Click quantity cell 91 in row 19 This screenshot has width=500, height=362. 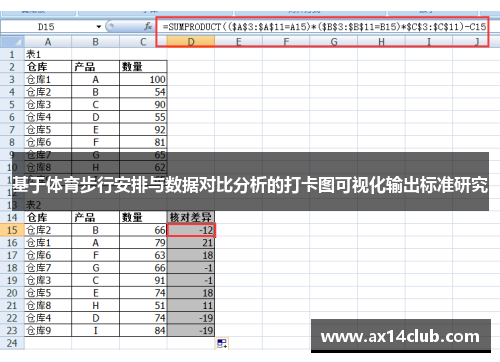point(143,280)
